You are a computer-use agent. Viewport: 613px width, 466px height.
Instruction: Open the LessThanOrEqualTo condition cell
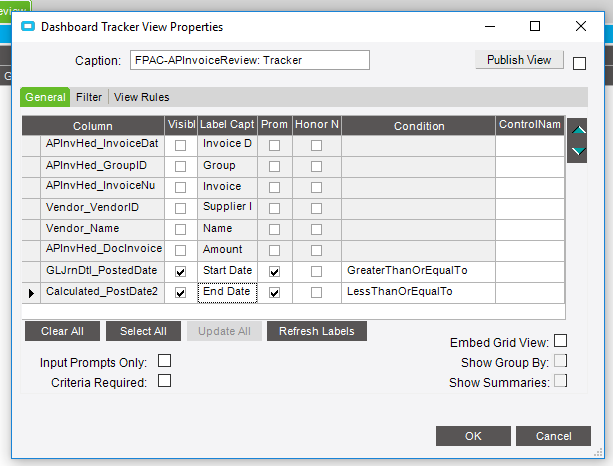(x=418, y=292)
